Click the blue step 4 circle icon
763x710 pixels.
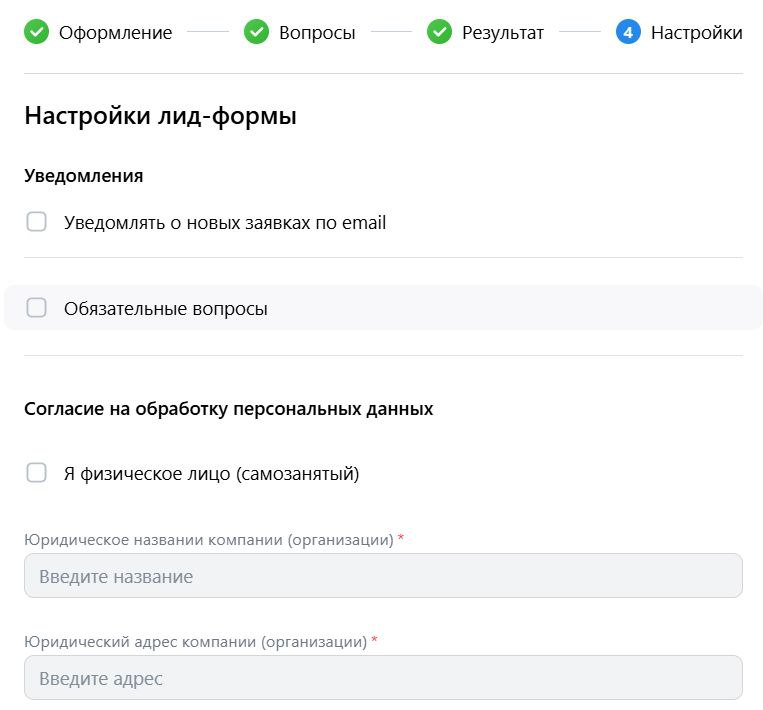(x=628, y=33)
